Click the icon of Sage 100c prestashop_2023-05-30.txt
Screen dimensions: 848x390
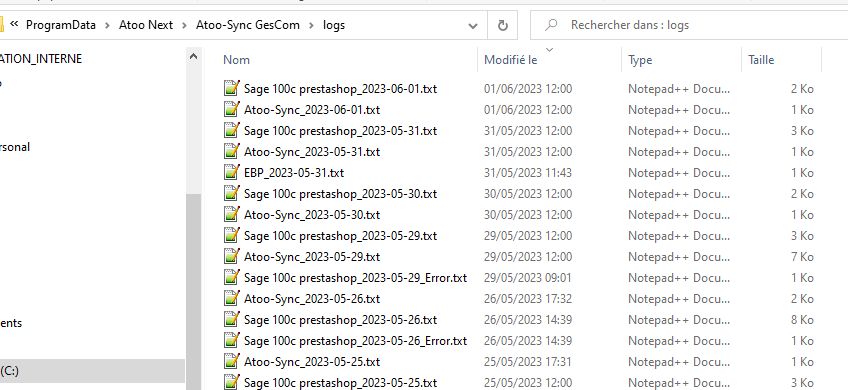[231, 193]
